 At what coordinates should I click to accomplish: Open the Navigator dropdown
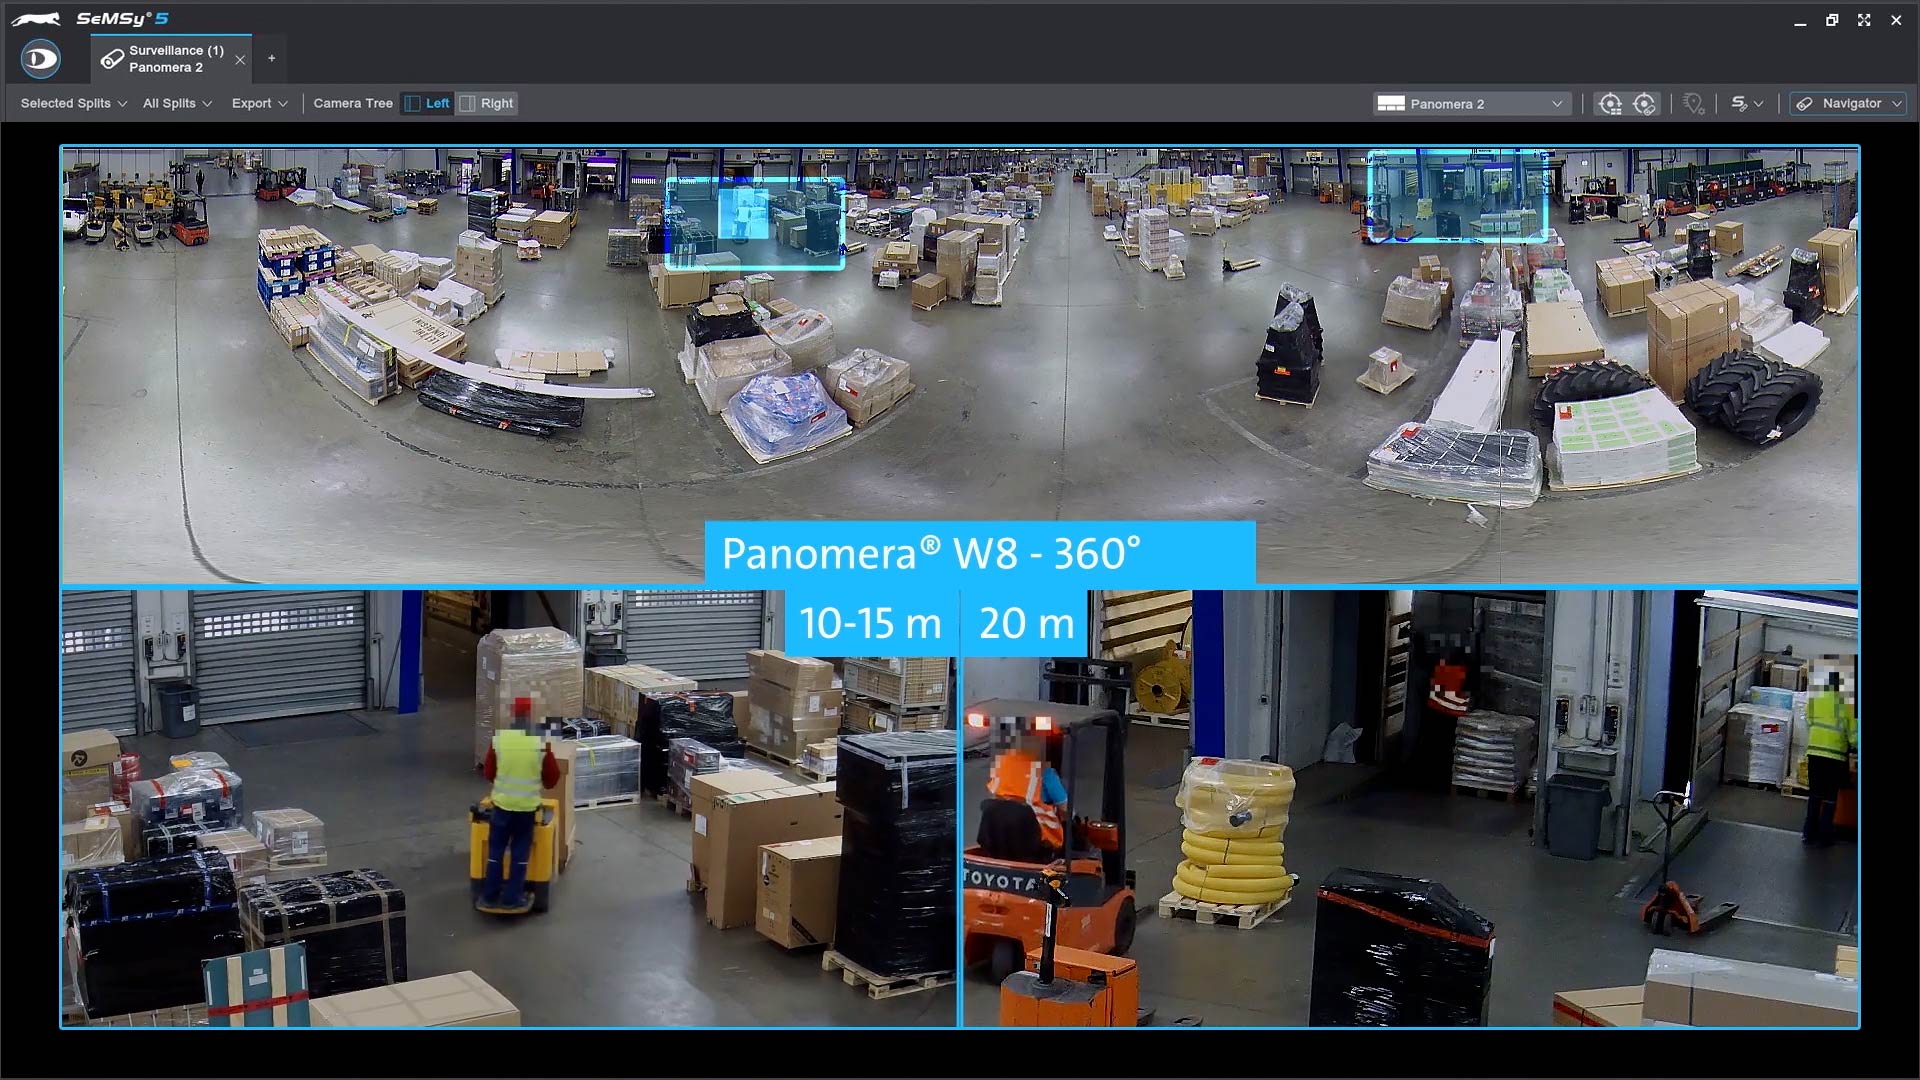[x=1848, y=104]
